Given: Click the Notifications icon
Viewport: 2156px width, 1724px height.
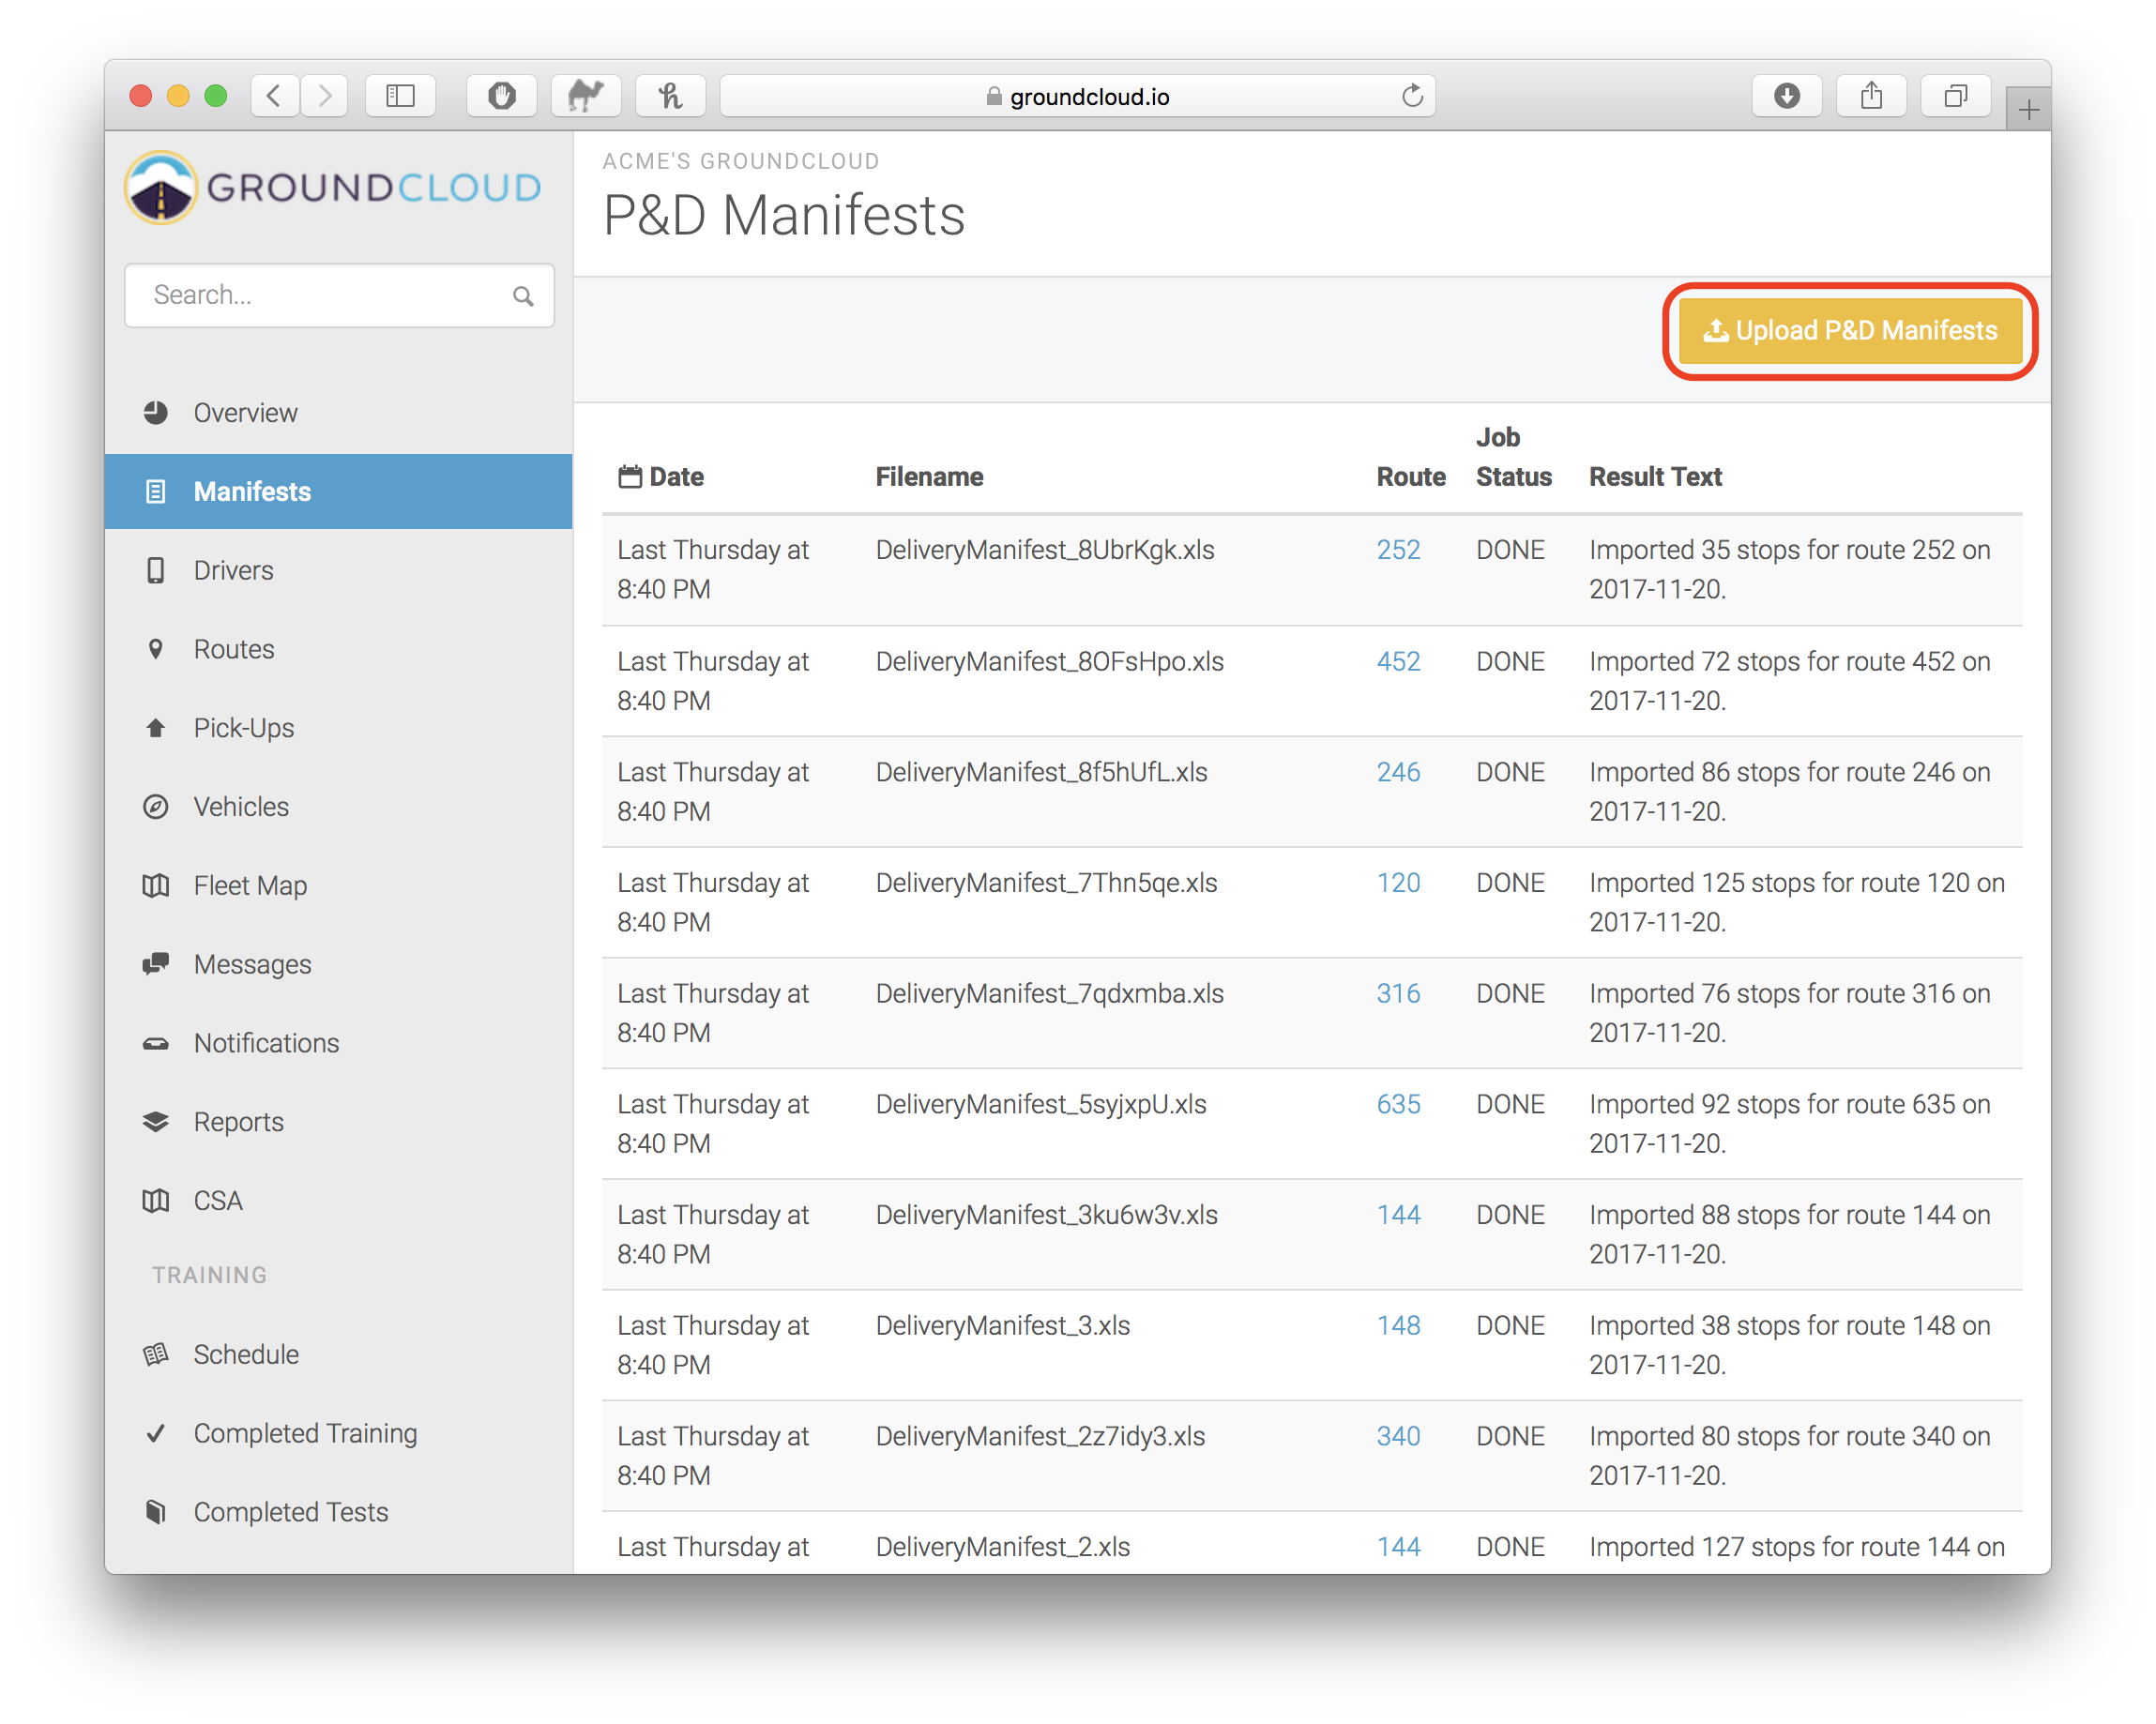Looking at the screenshot, I should click(155, 1044).
